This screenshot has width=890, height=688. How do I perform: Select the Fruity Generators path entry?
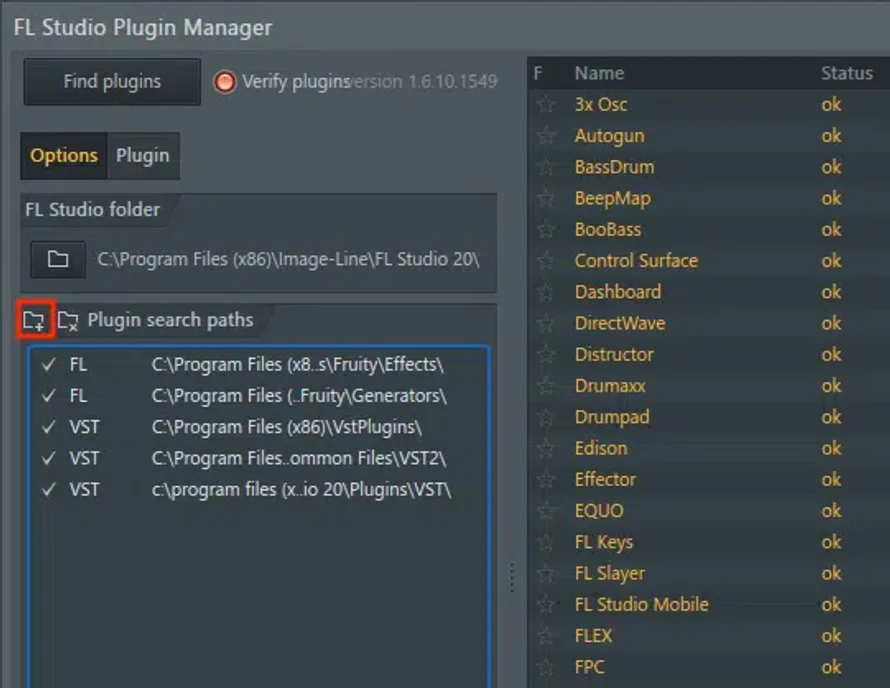tap(298, 396)
